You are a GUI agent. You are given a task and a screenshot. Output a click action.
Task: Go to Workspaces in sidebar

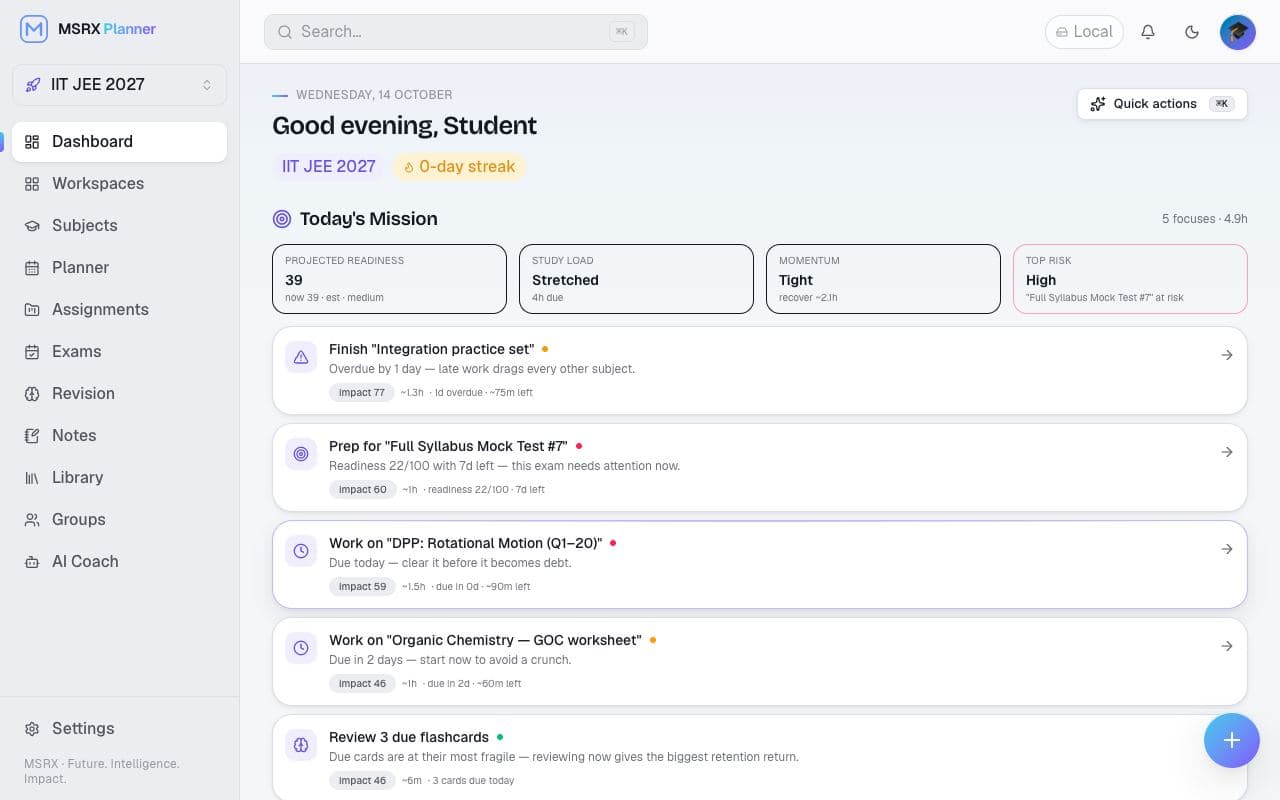[x=119, y=184]
